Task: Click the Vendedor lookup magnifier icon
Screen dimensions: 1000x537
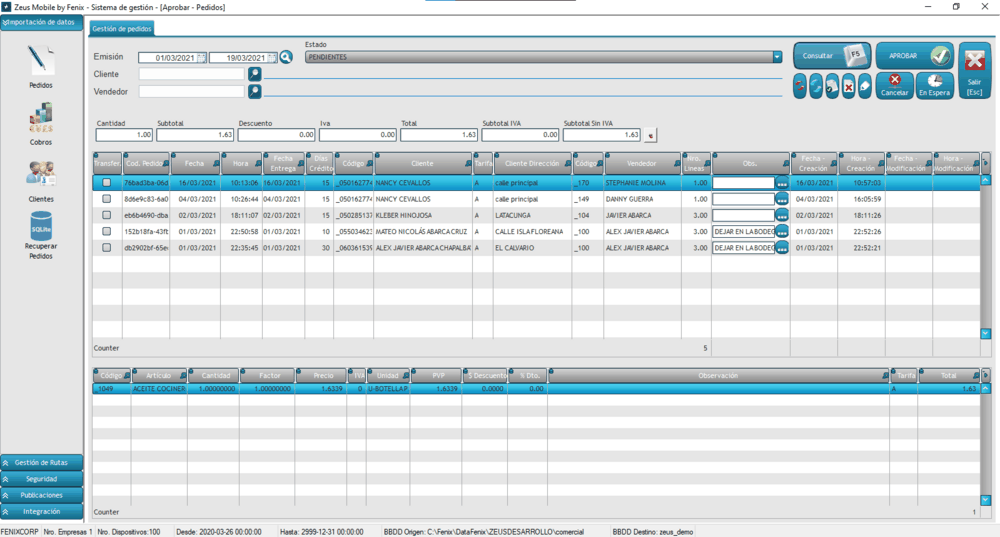Action: click(x=254, y=92)
